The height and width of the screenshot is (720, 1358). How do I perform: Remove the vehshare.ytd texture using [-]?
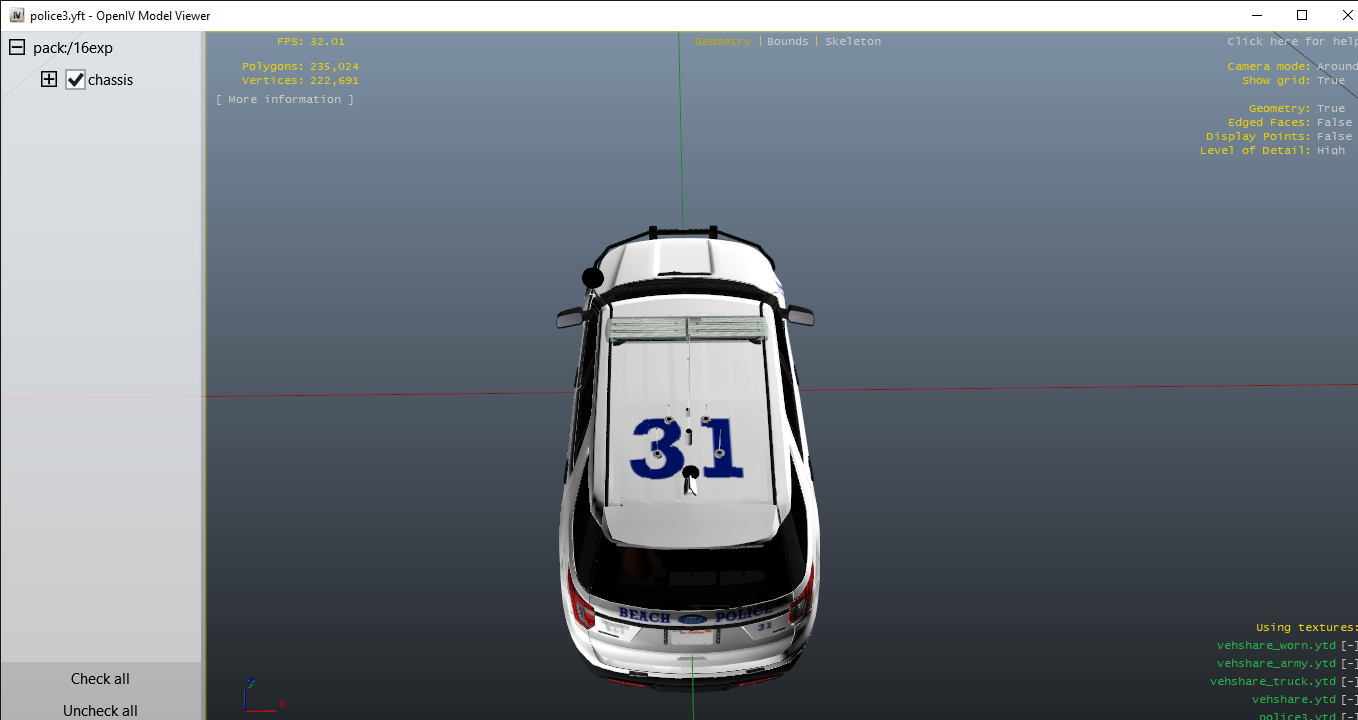tap(1349, 700)
